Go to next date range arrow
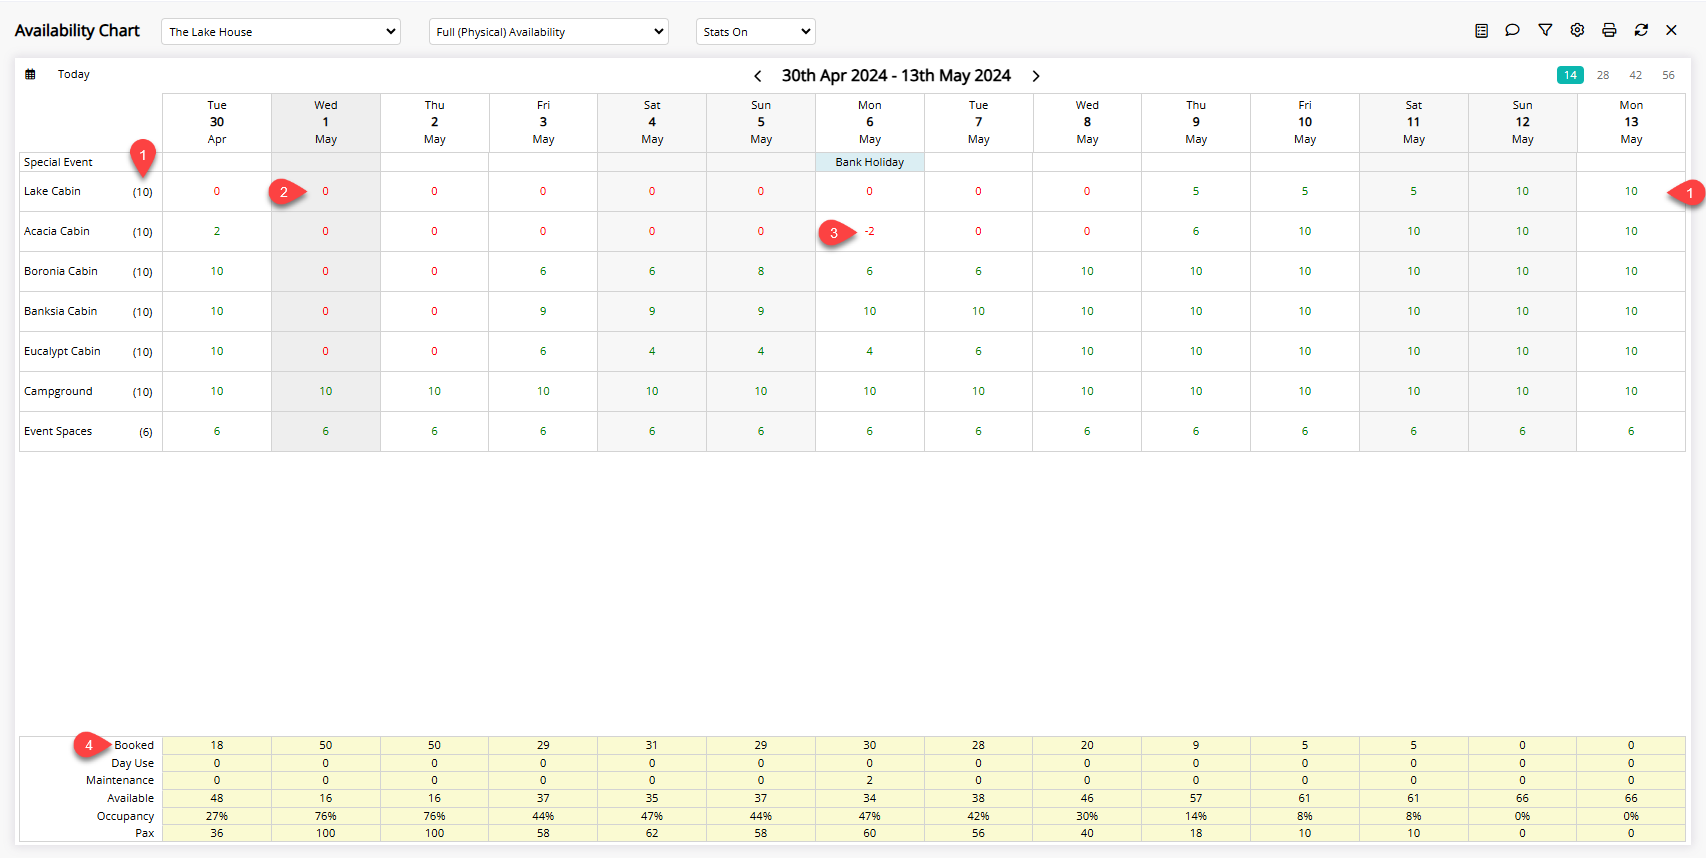The width and height of the screenshot is (1706, 858). coord(1036,76)
